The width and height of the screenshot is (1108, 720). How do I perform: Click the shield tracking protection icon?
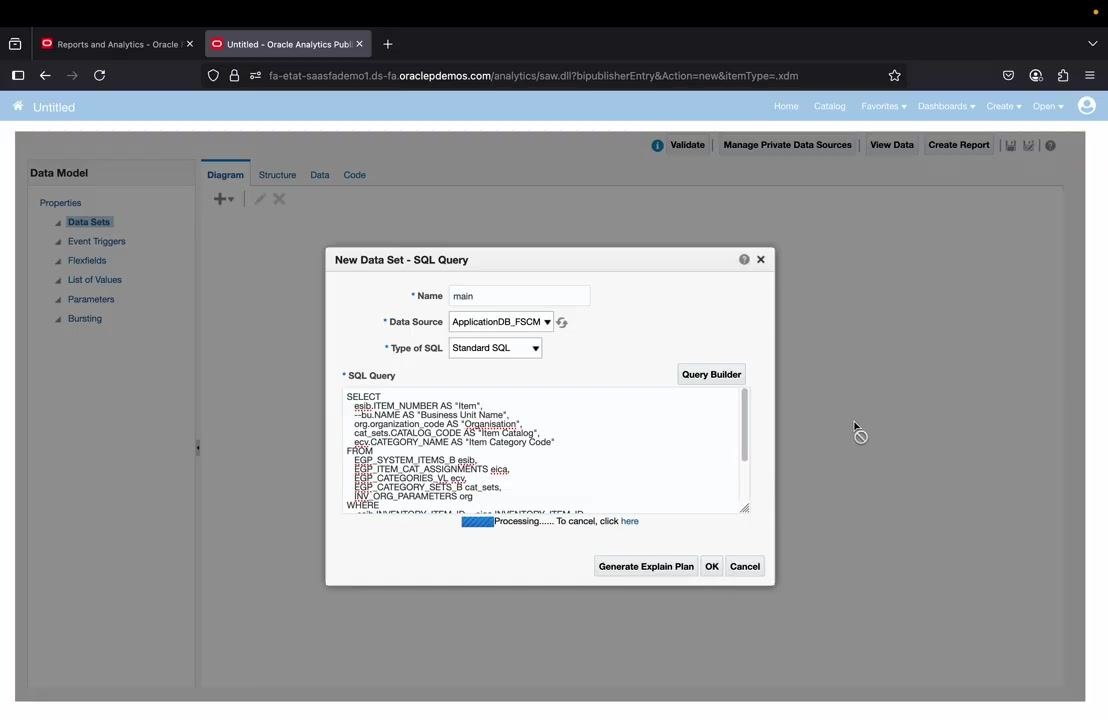click(x=213, y=76)
